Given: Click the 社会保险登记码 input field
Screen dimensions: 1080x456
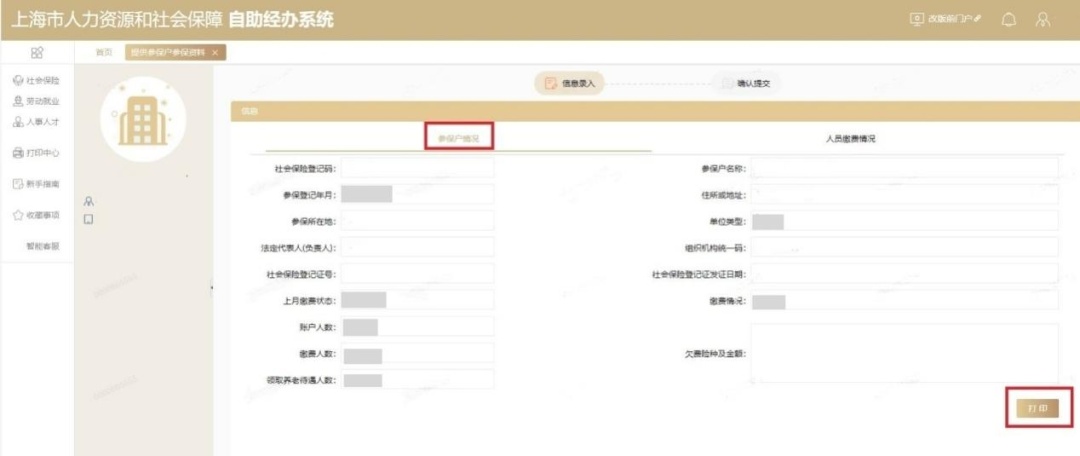Looking at the screenshot, I should [x=417, y=168].
